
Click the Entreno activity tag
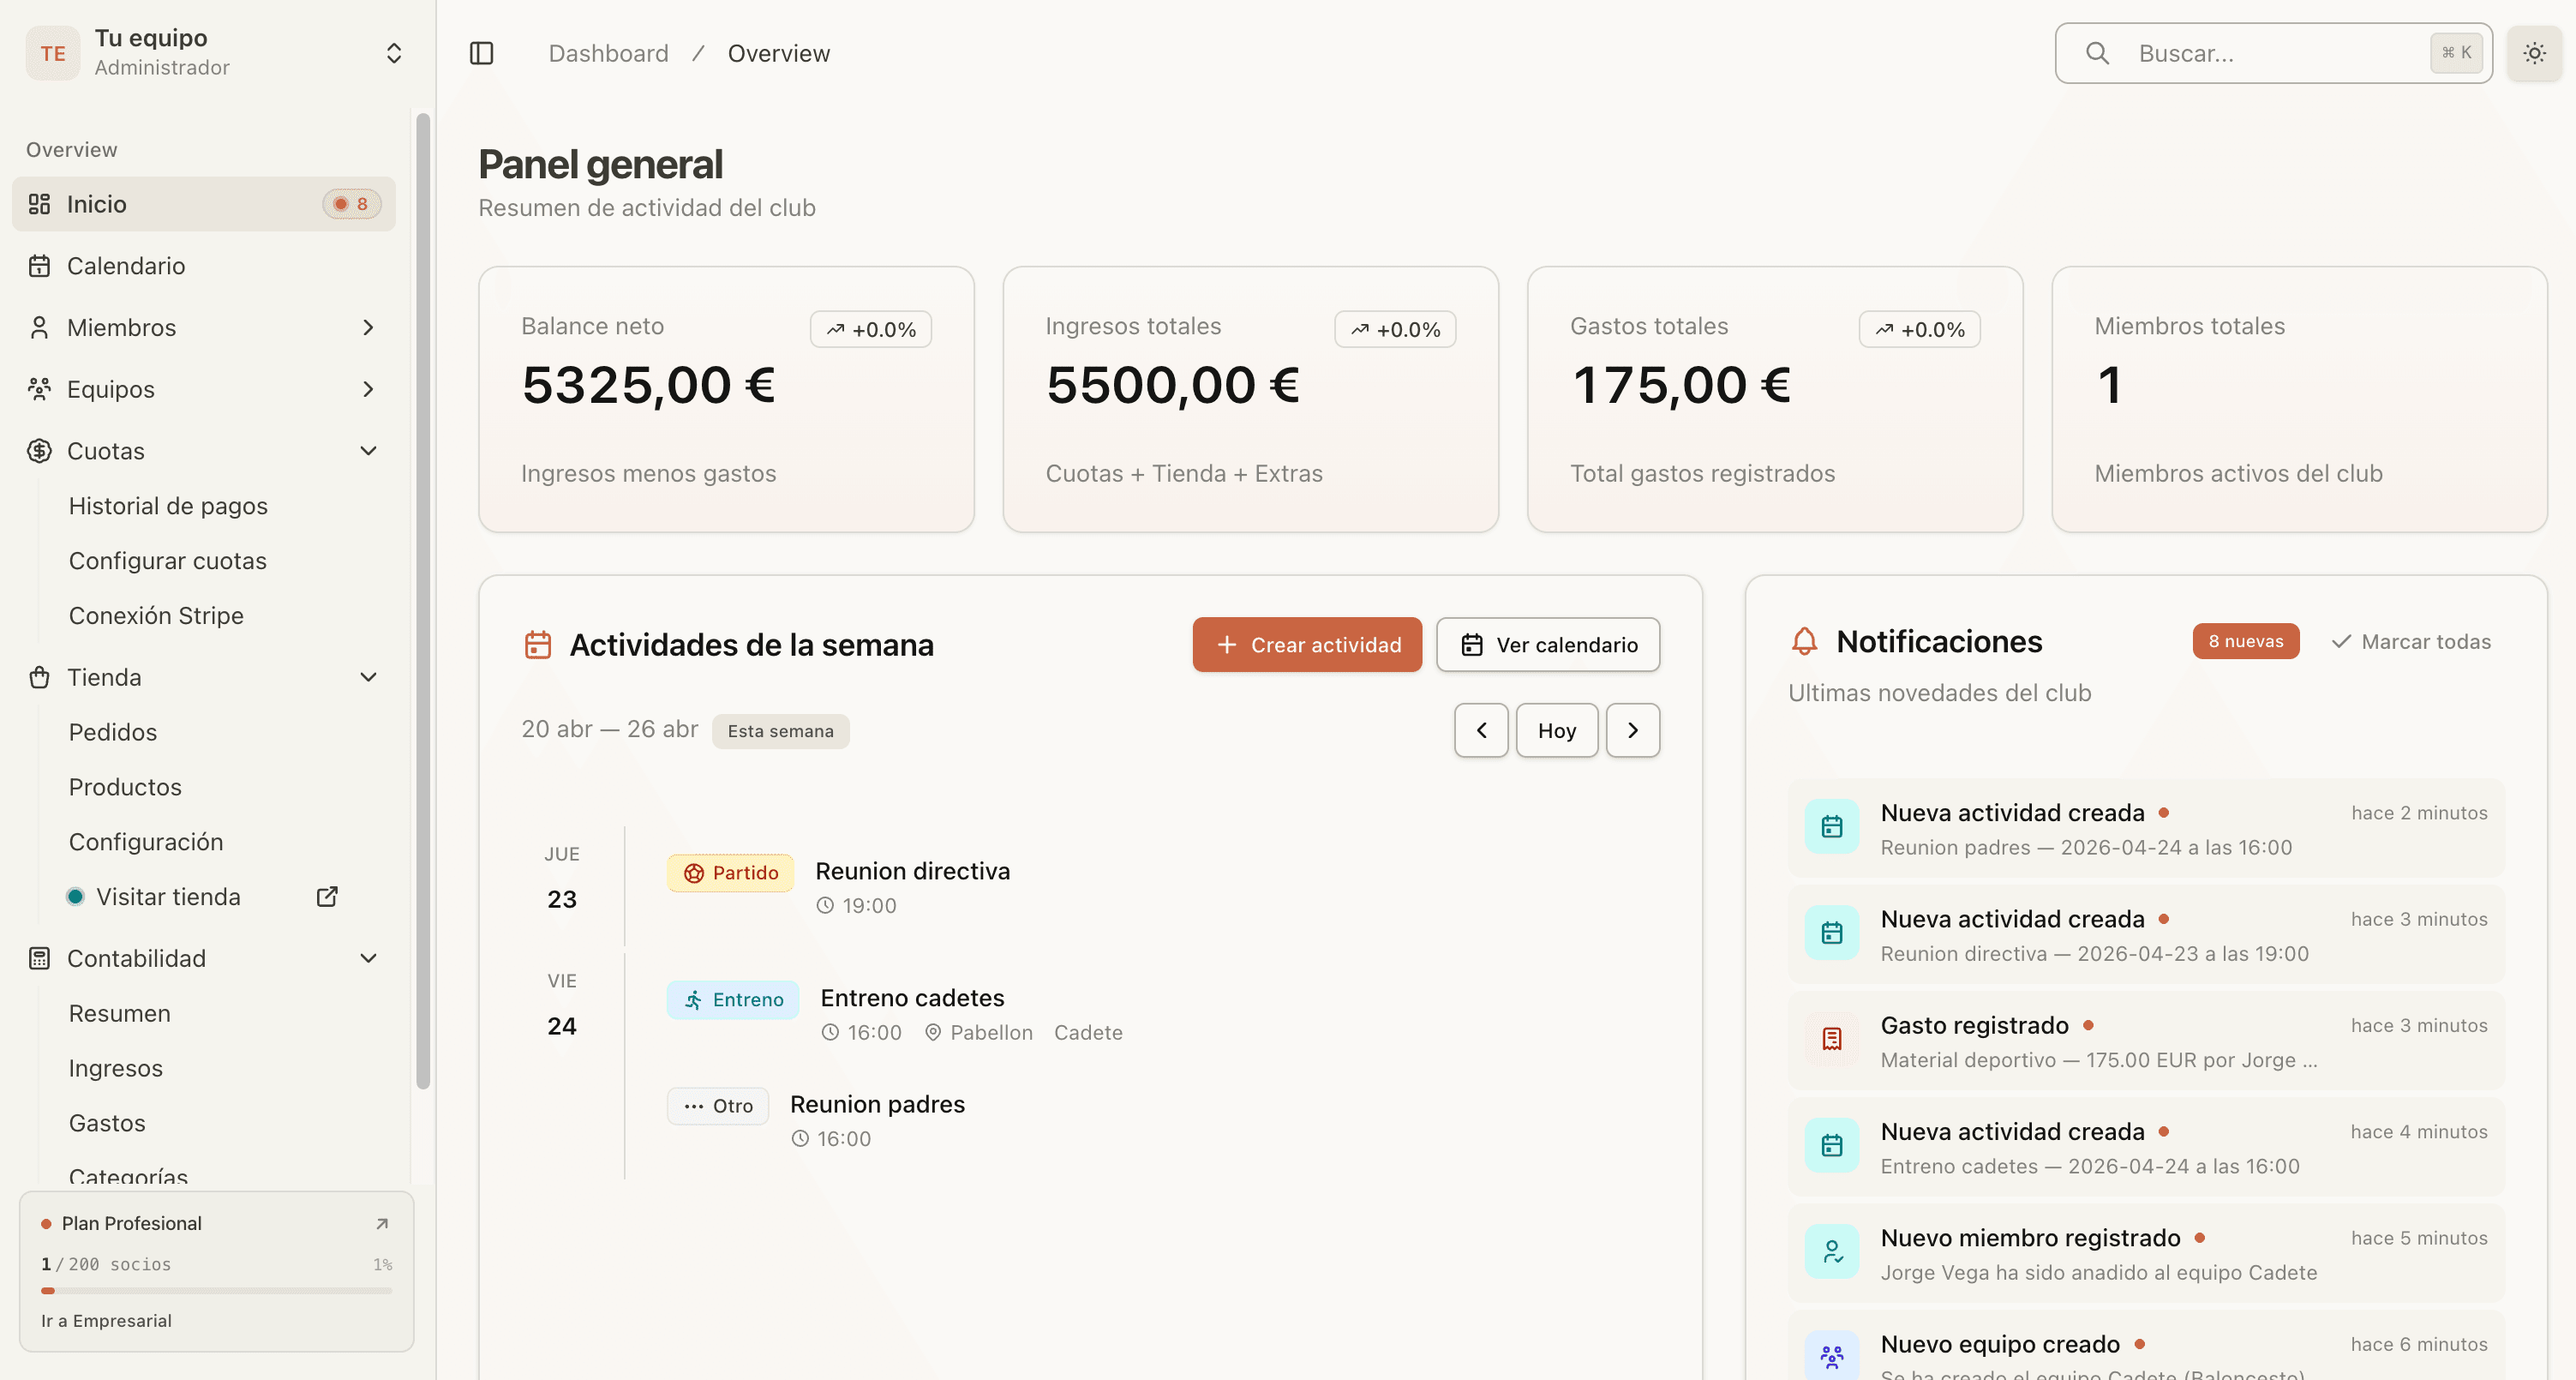[733, 1000]
